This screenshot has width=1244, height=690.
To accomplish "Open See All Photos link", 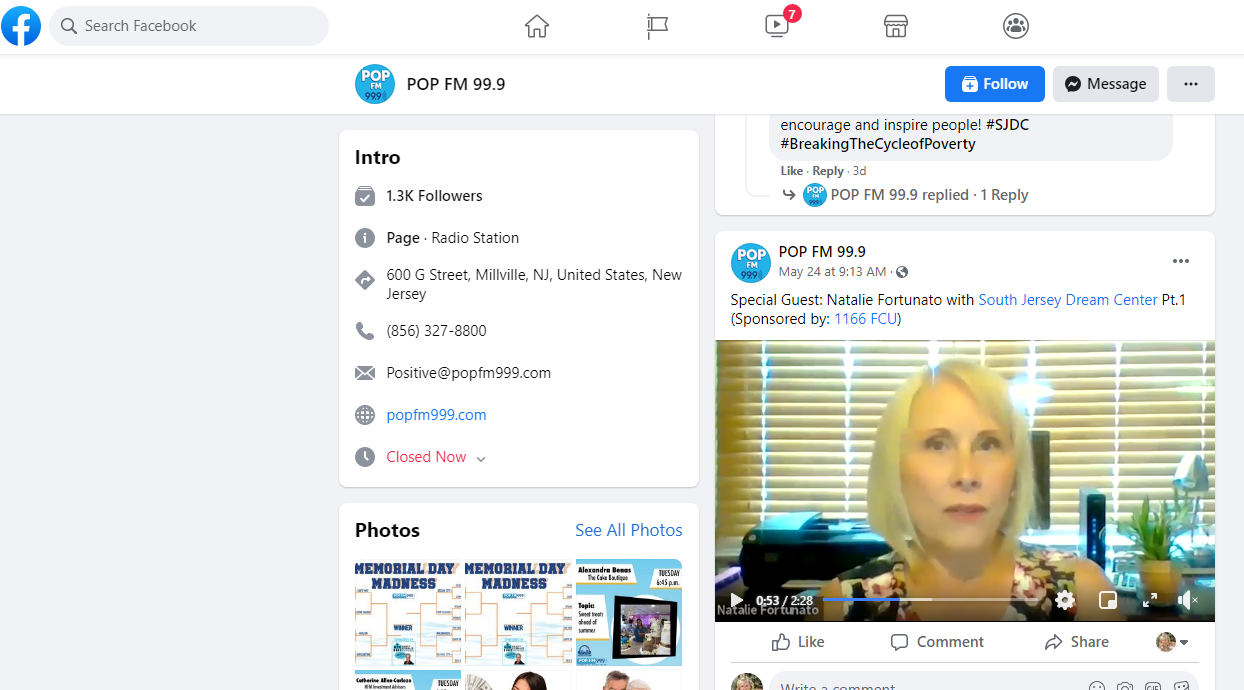I will point(629,530).
